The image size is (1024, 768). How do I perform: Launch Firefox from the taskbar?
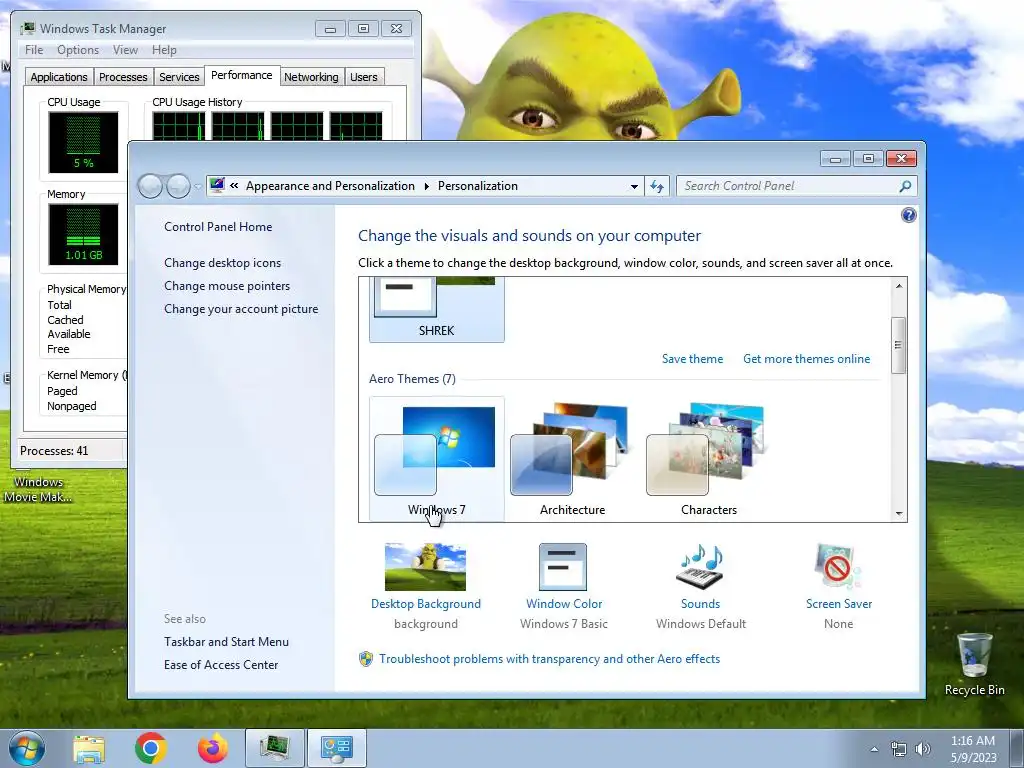coord(212,748)
